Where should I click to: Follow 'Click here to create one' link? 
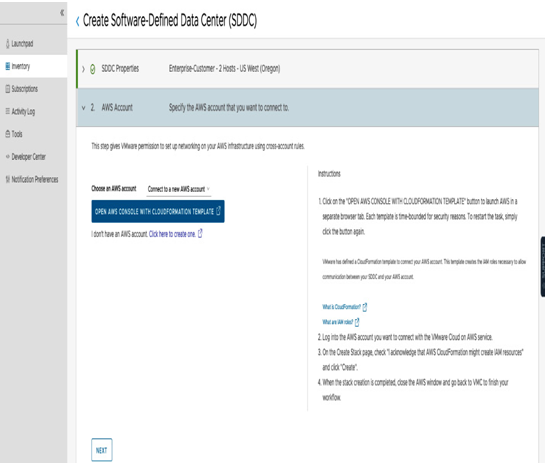[x=172, y=234]
